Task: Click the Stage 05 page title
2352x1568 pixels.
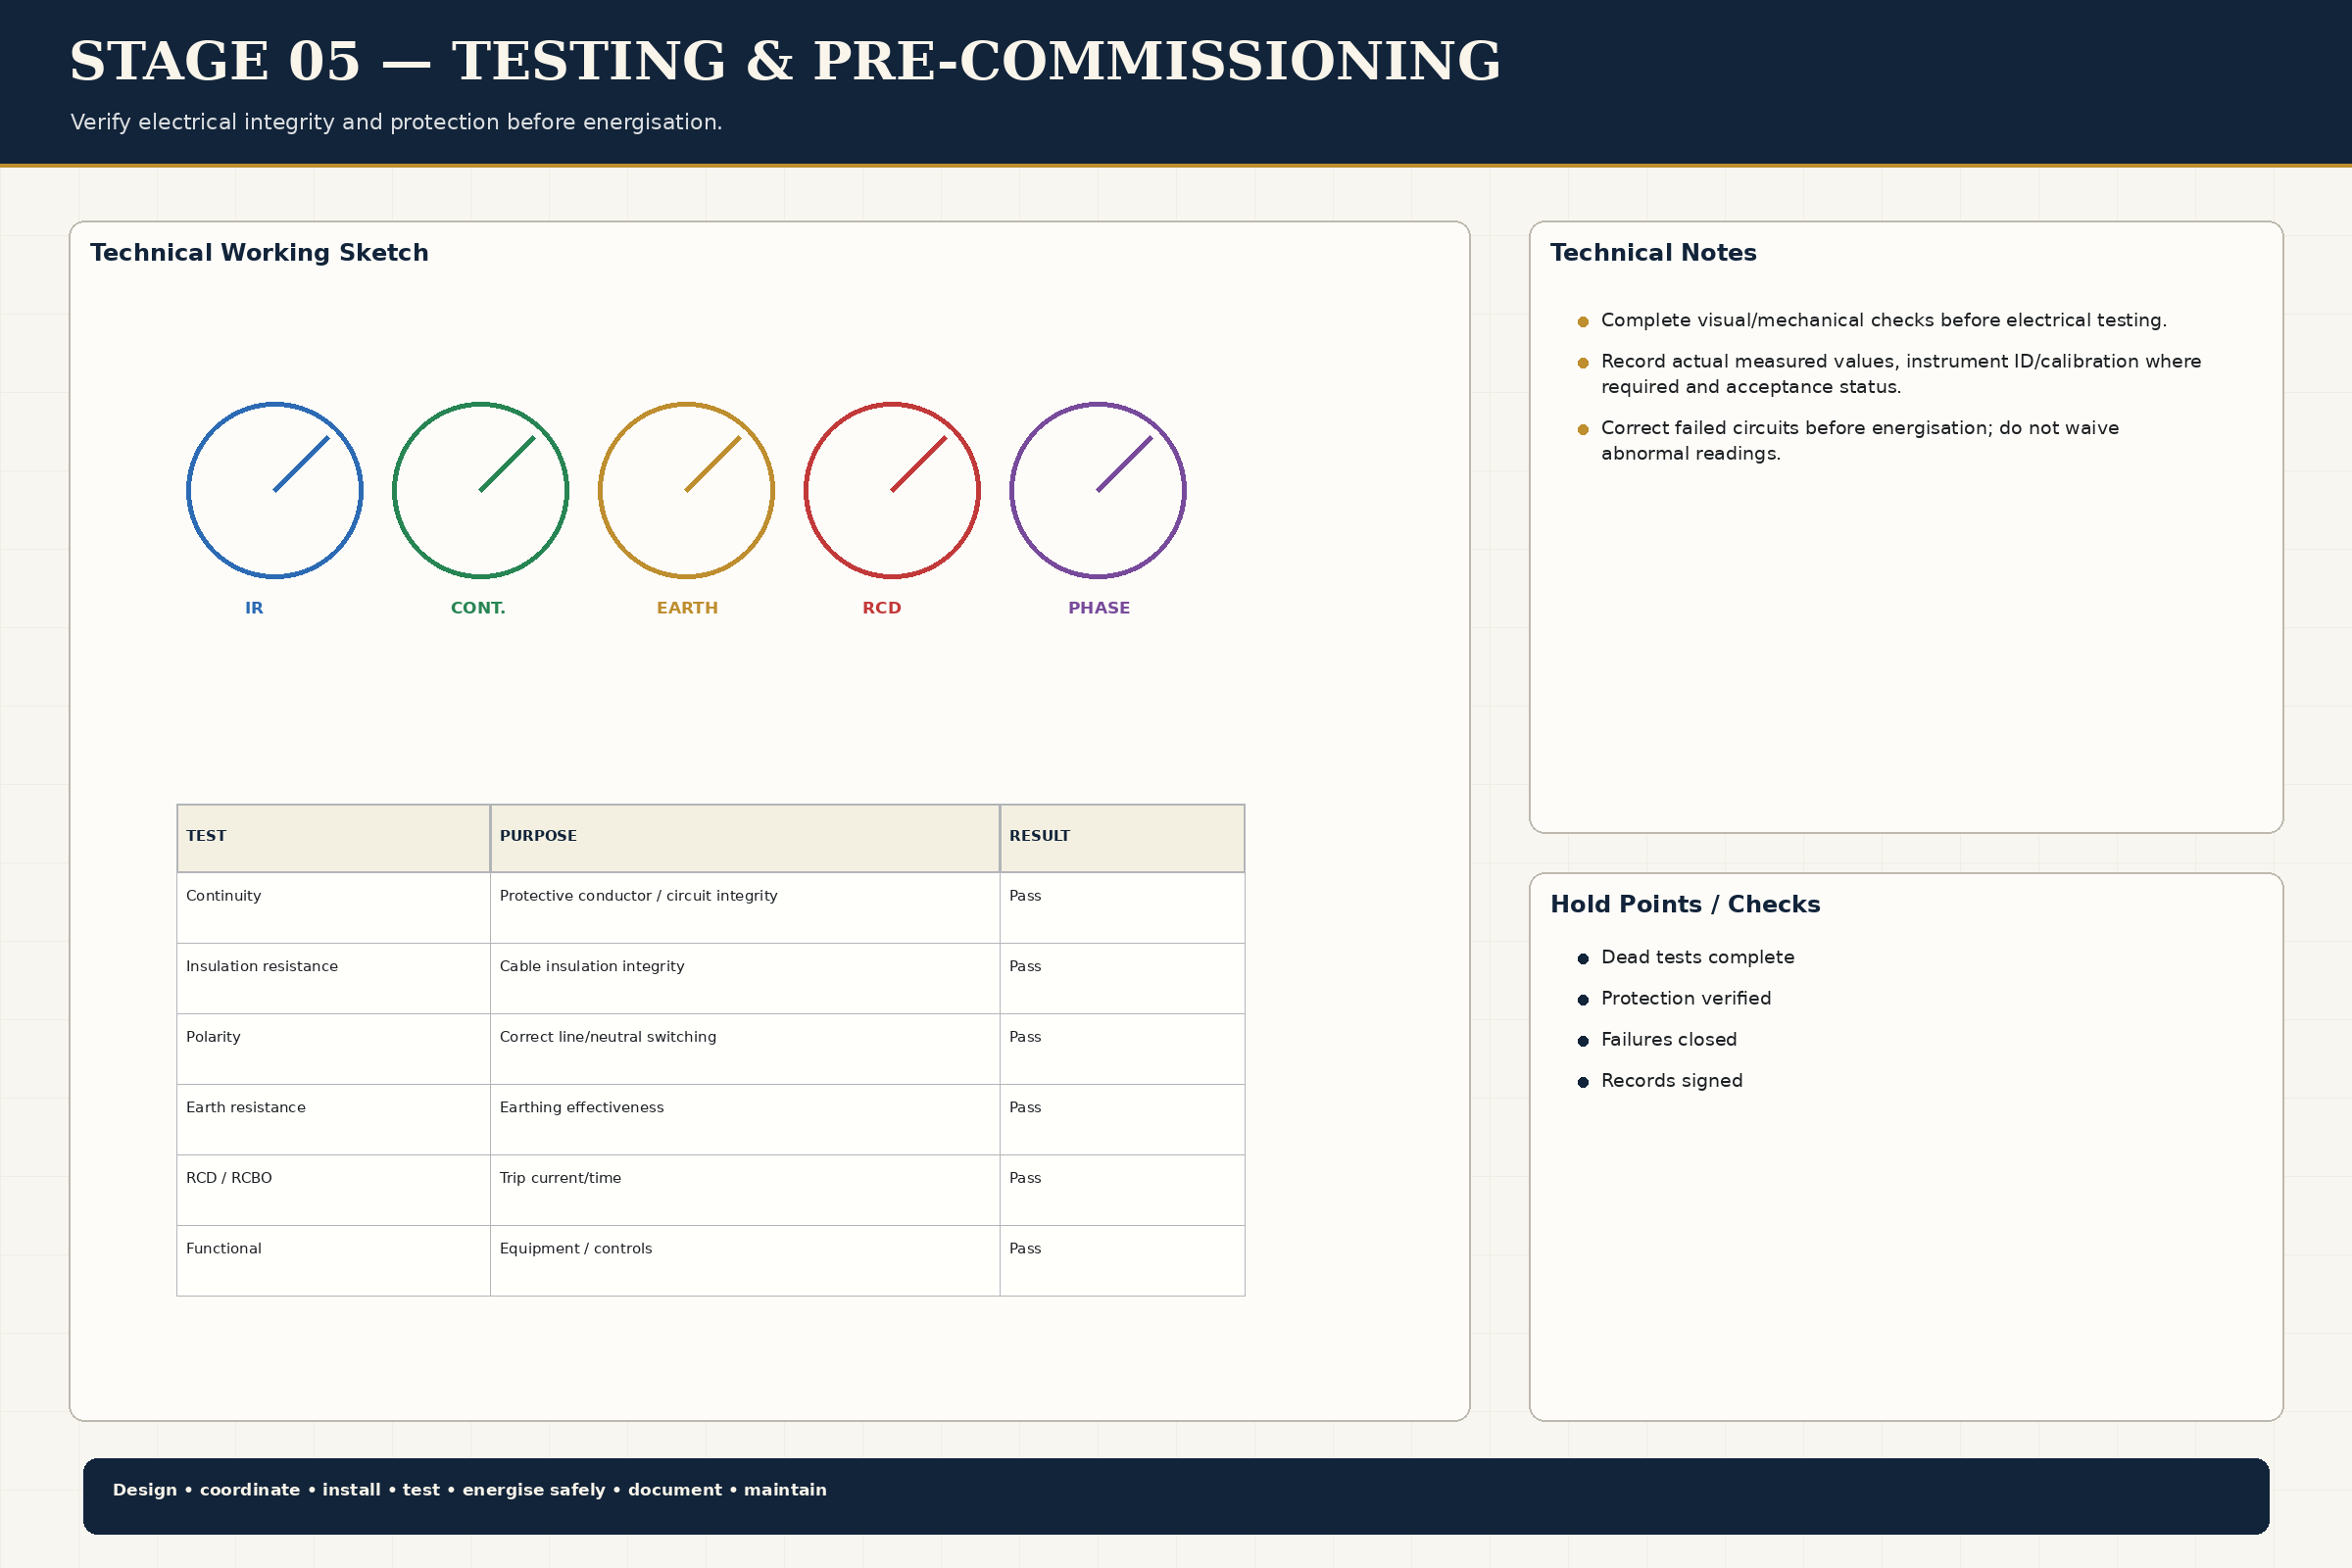Action: click(x=785, y=62)
